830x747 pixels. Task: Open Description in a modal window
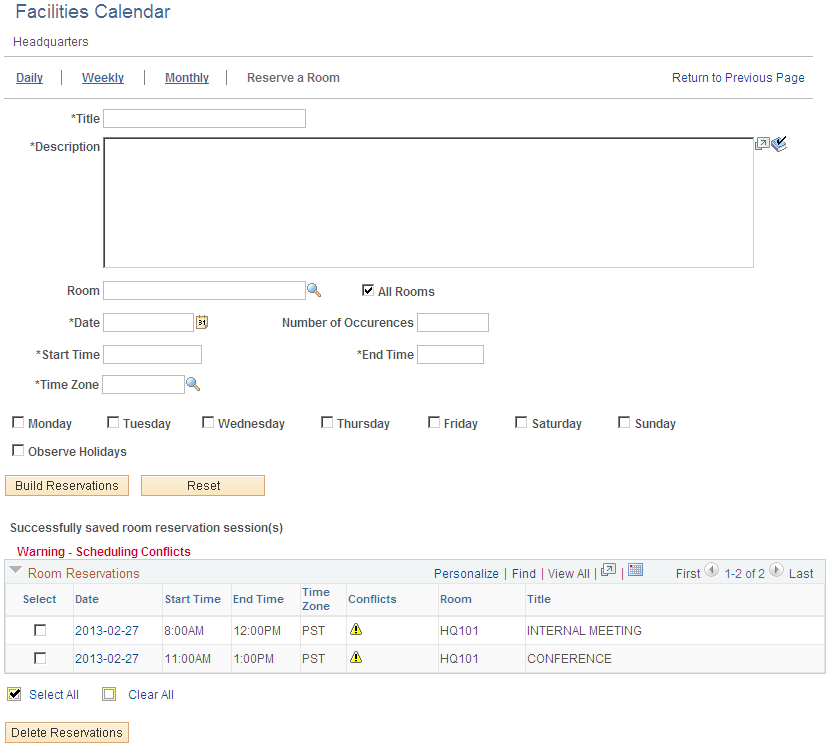click(x=762, y=143)
